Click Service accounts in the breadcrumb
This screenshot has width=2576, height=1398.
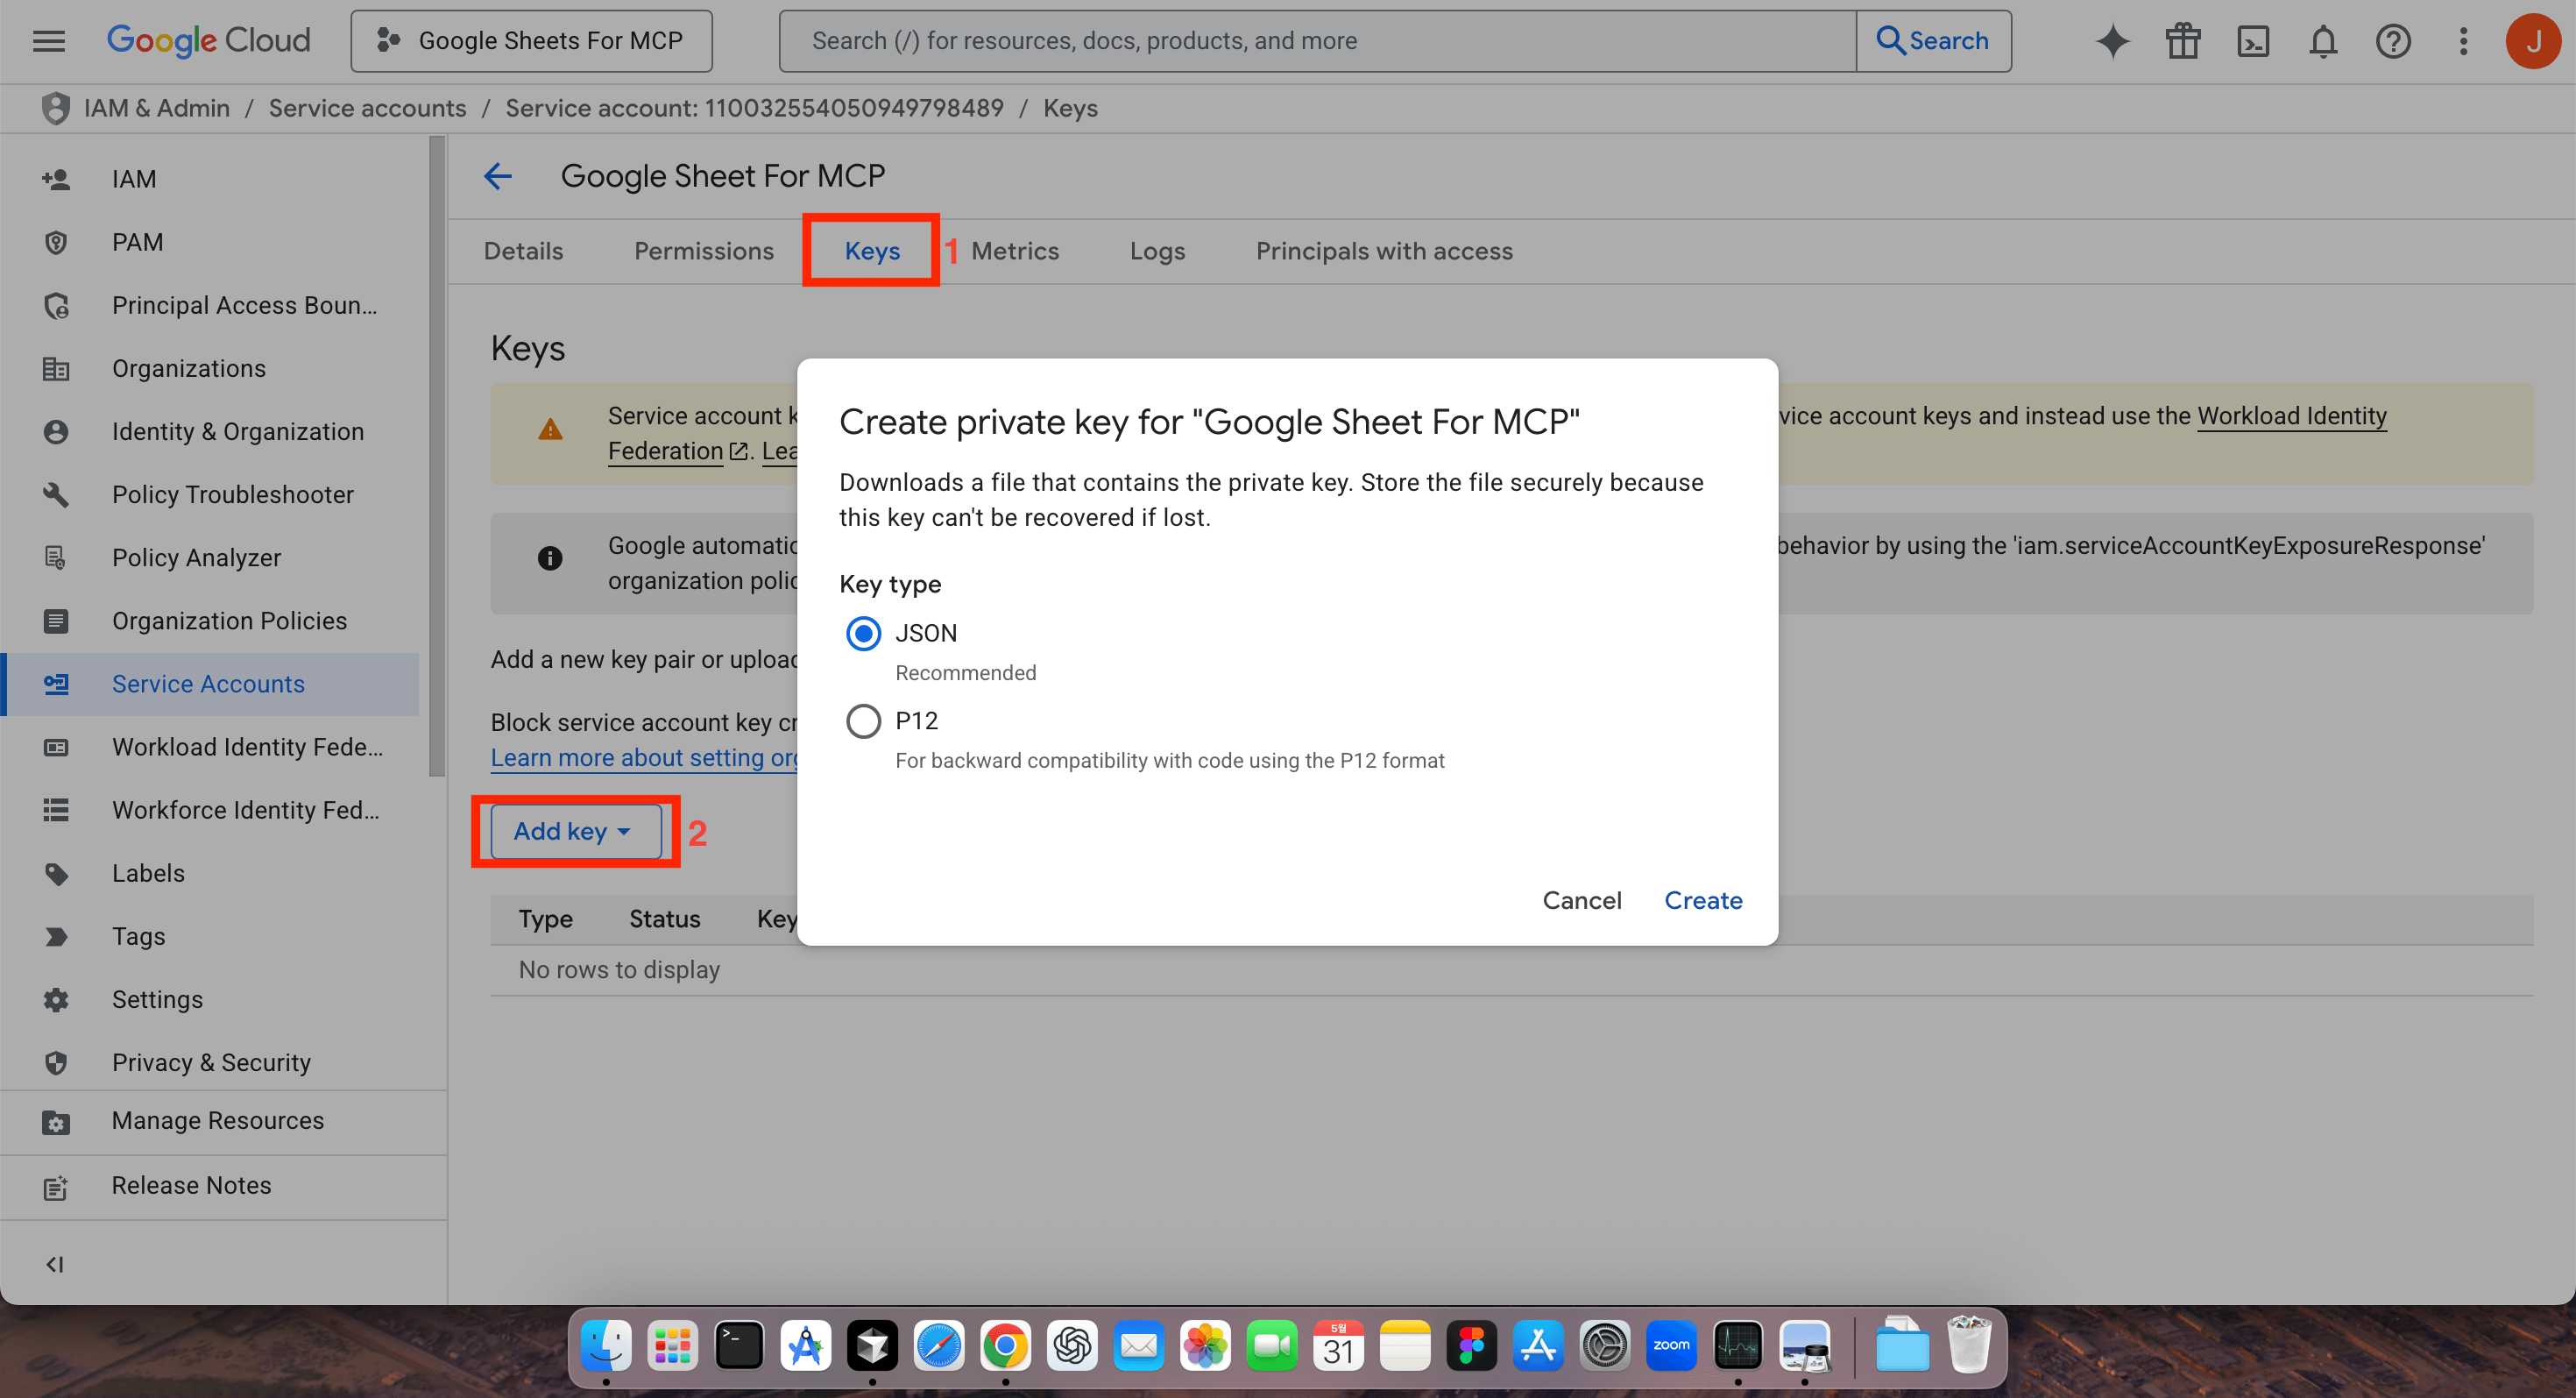pos(367,108)
